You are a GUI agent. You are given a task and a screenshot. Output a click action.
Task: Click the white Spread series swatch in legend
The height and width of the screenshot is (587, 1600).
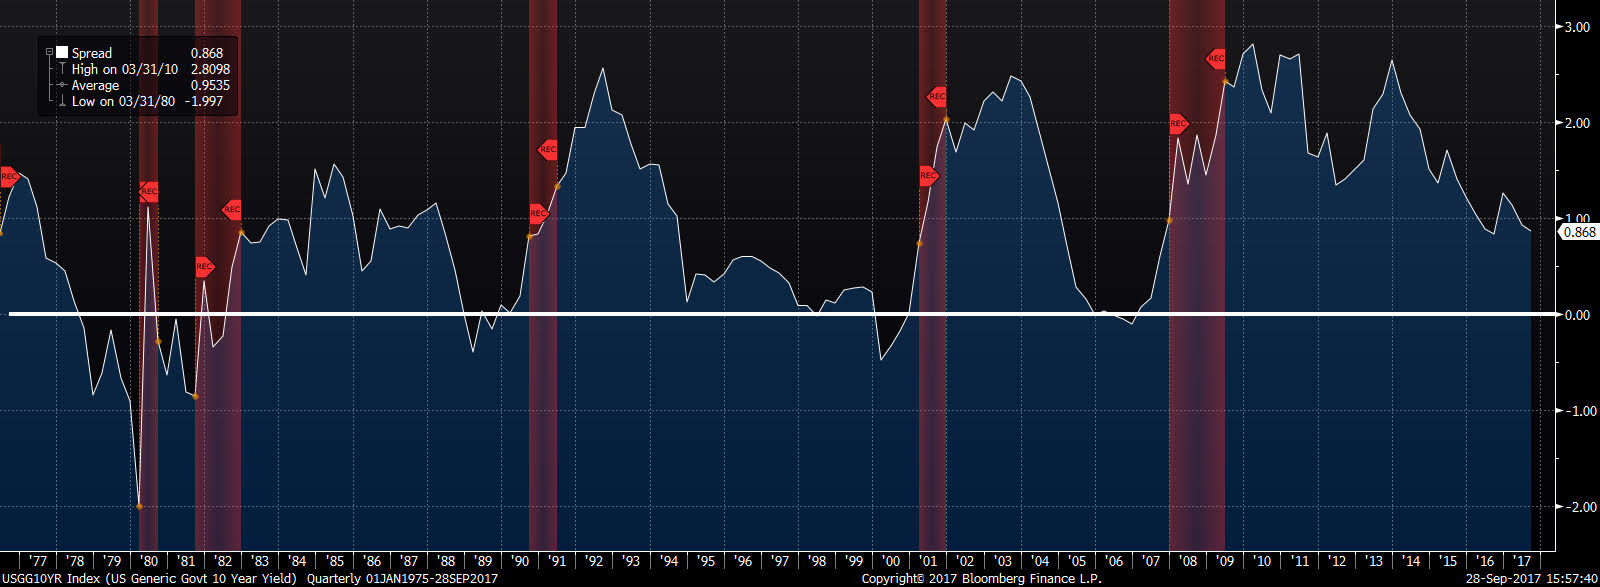tap(62, 53)
